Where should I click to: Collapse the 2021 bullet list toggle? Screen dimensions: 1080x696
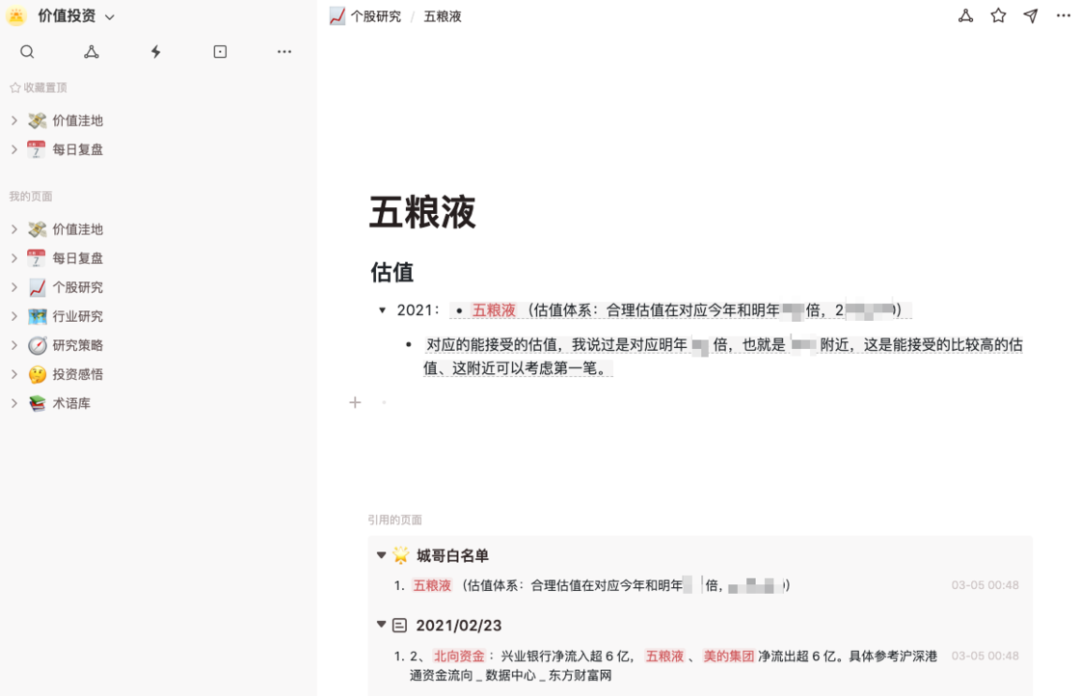tap(380, 311)
